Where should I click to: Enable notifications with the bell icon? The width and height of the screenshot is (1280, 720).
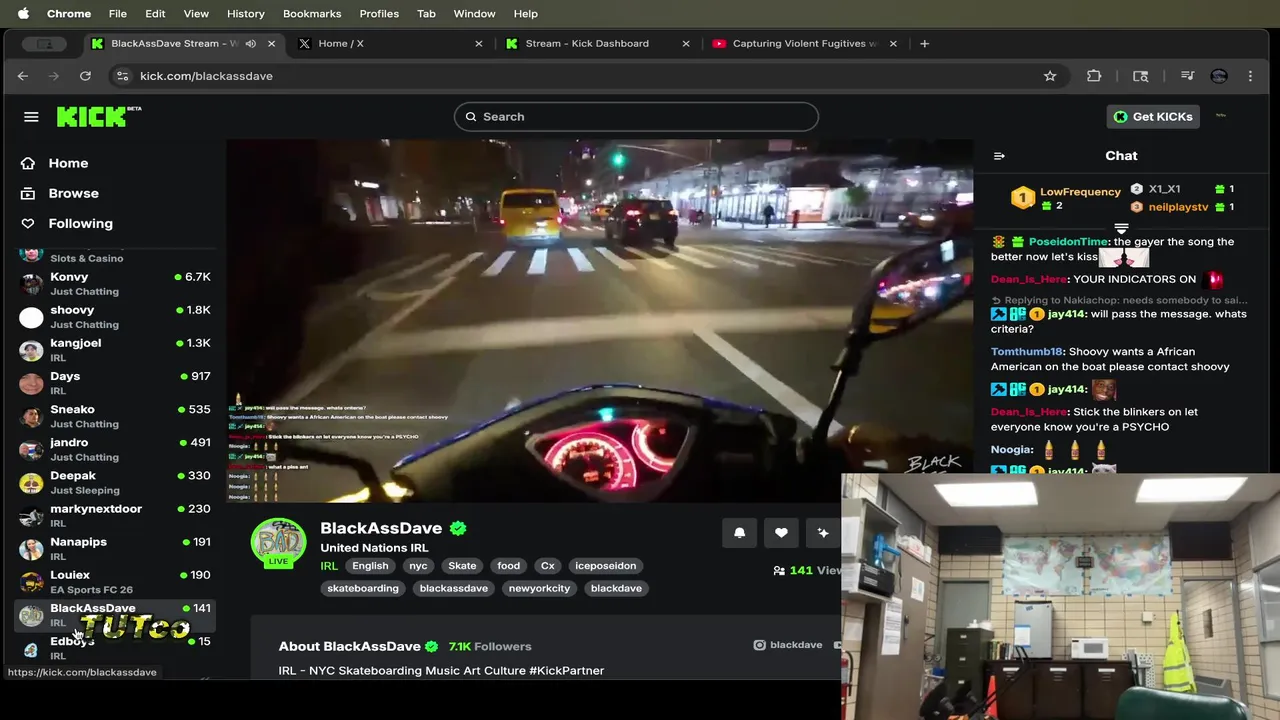tap(740, 533)
